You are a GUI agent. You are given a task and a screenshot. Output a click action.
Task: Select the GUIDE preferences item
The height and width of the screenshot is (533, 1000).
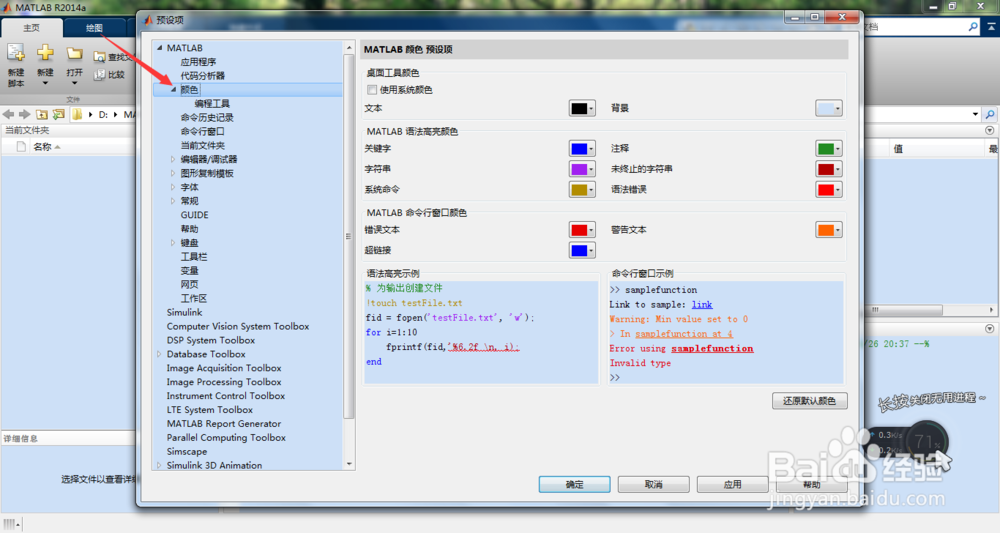(195, 215)
